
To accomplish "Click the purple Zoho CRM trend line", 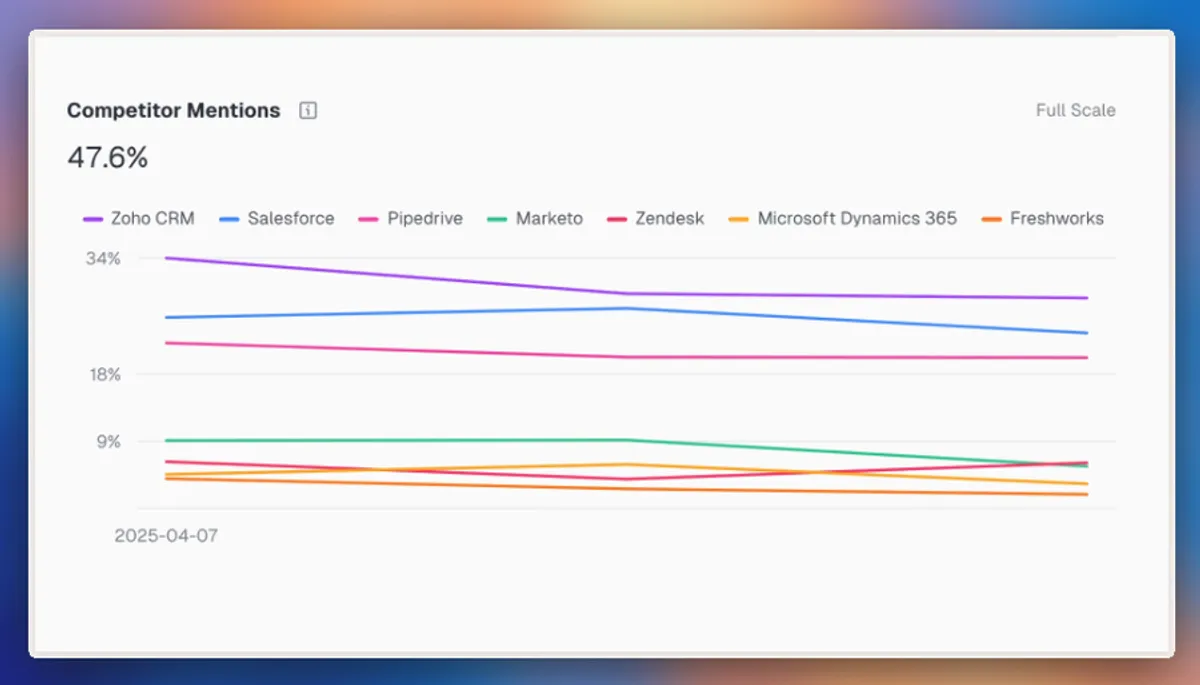I will (600, 289).
